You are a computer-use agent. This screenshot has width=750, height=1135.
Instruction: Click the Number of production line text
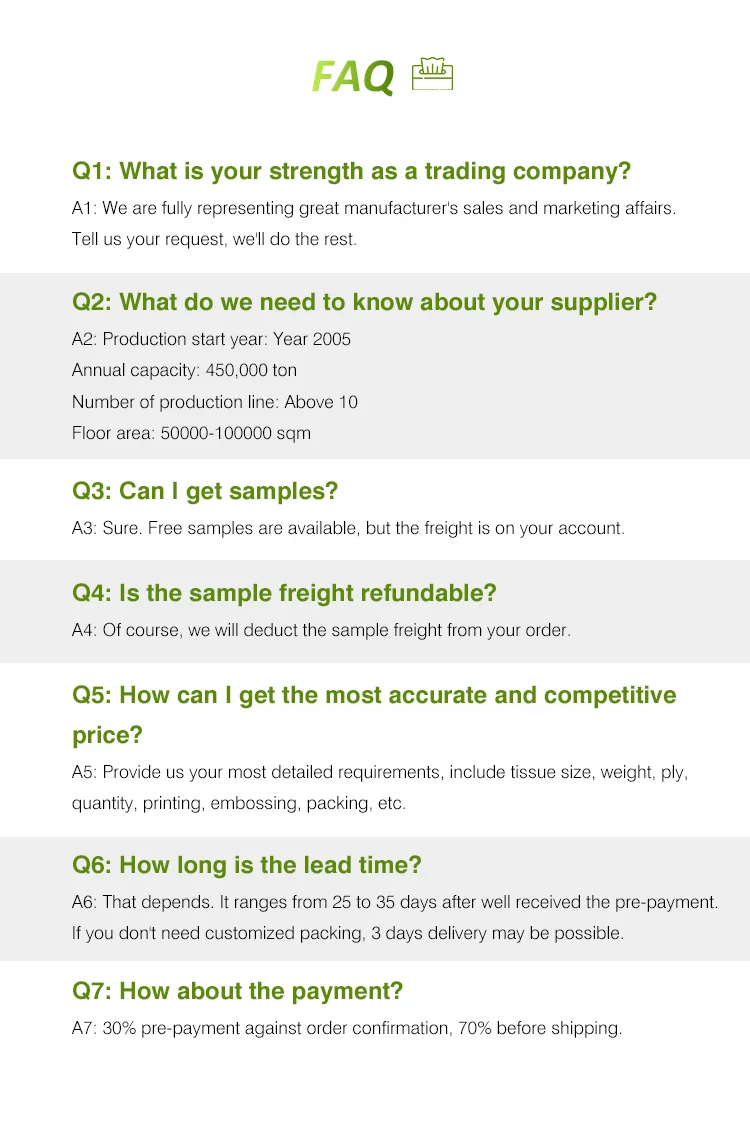(x=214, y=402)
